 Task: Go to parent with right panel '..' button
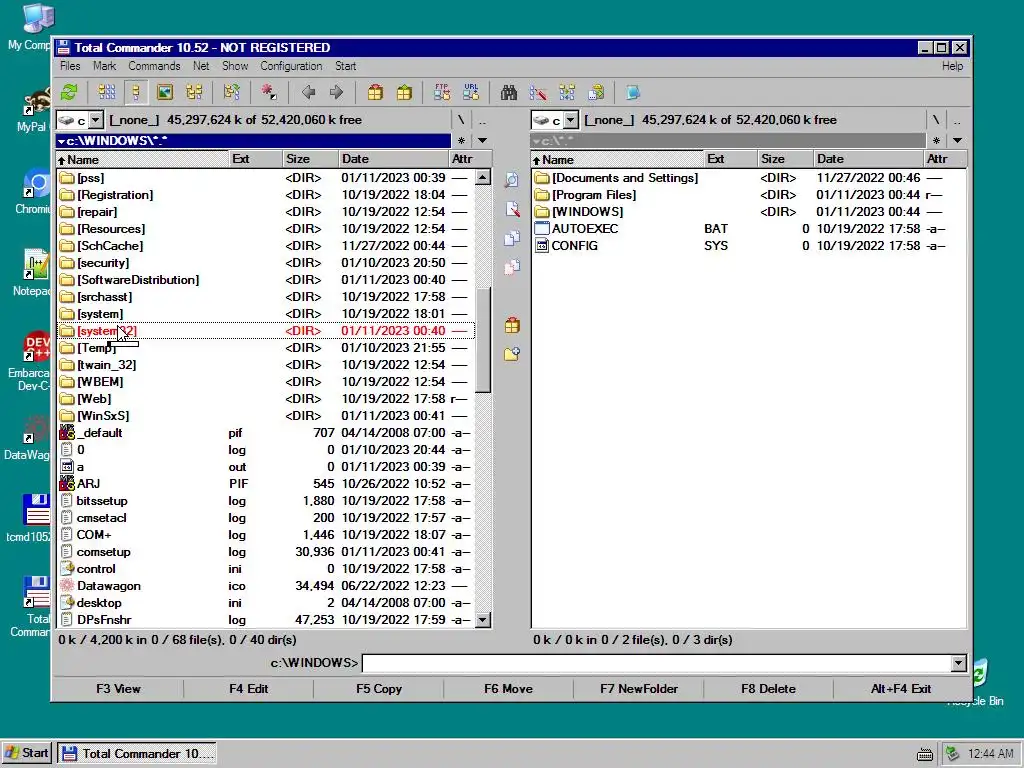tap(957, 120)
